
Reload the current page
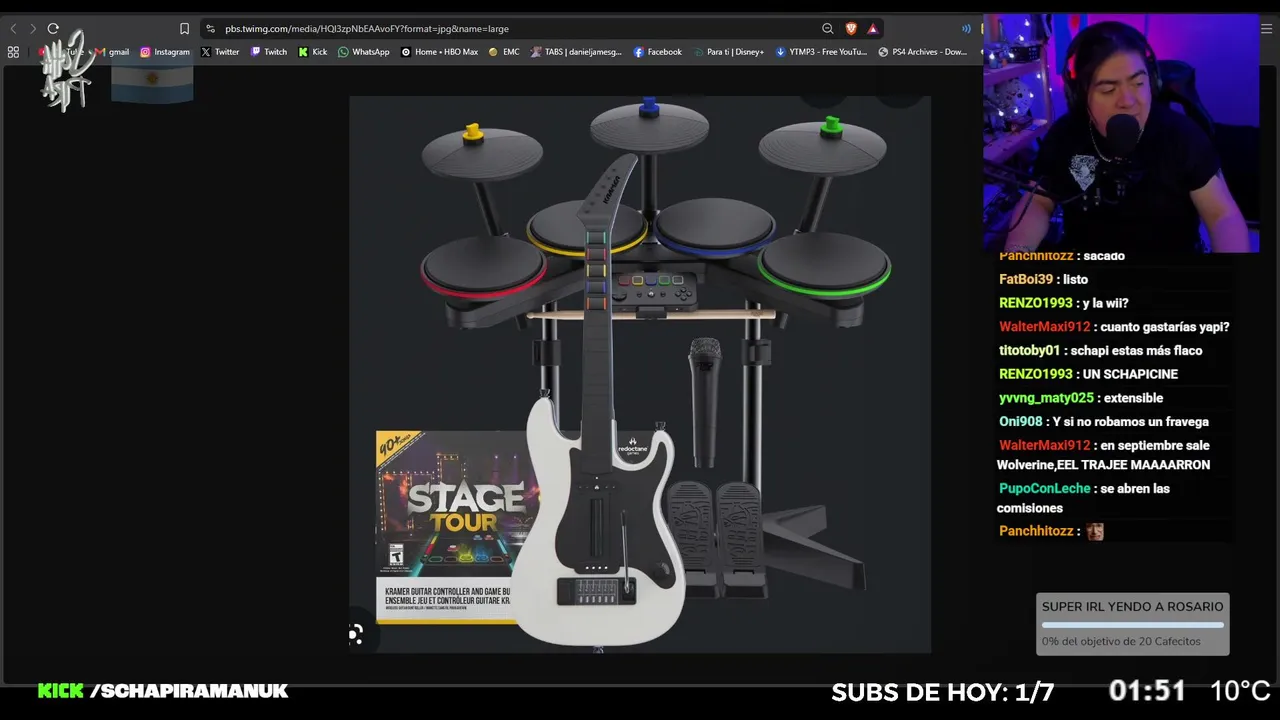(53, 29)
